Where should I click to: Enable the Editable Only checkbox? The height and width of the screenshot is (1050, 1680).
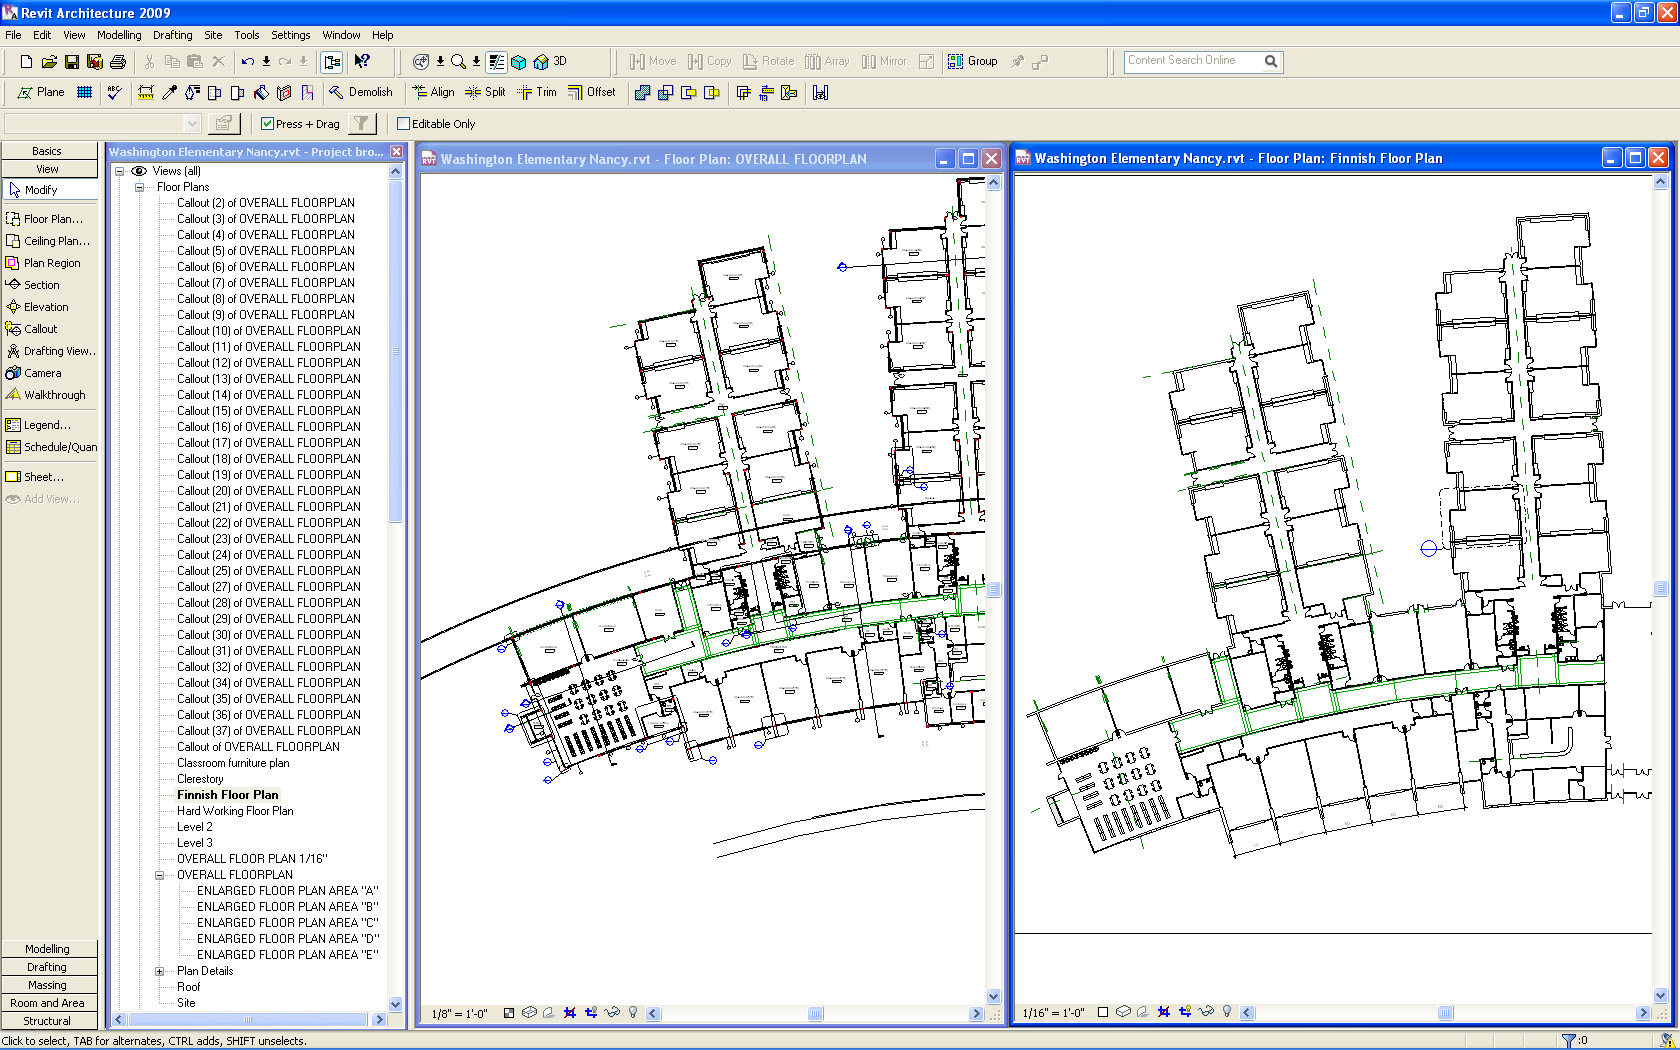(x=404, y=124)
